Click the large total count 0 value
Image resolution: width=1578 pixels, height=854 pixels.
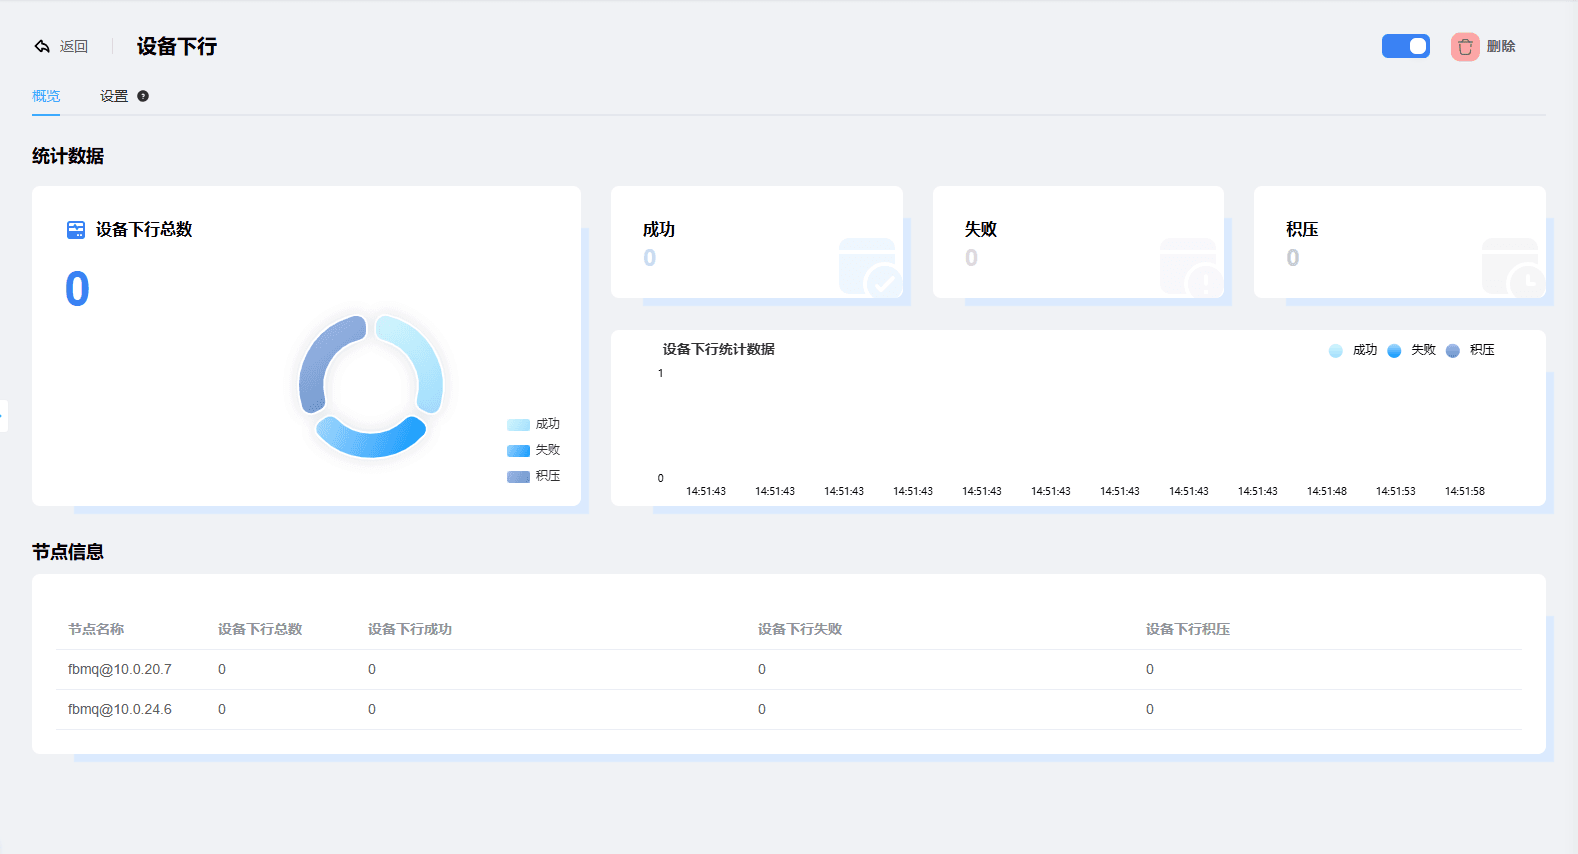77,289
